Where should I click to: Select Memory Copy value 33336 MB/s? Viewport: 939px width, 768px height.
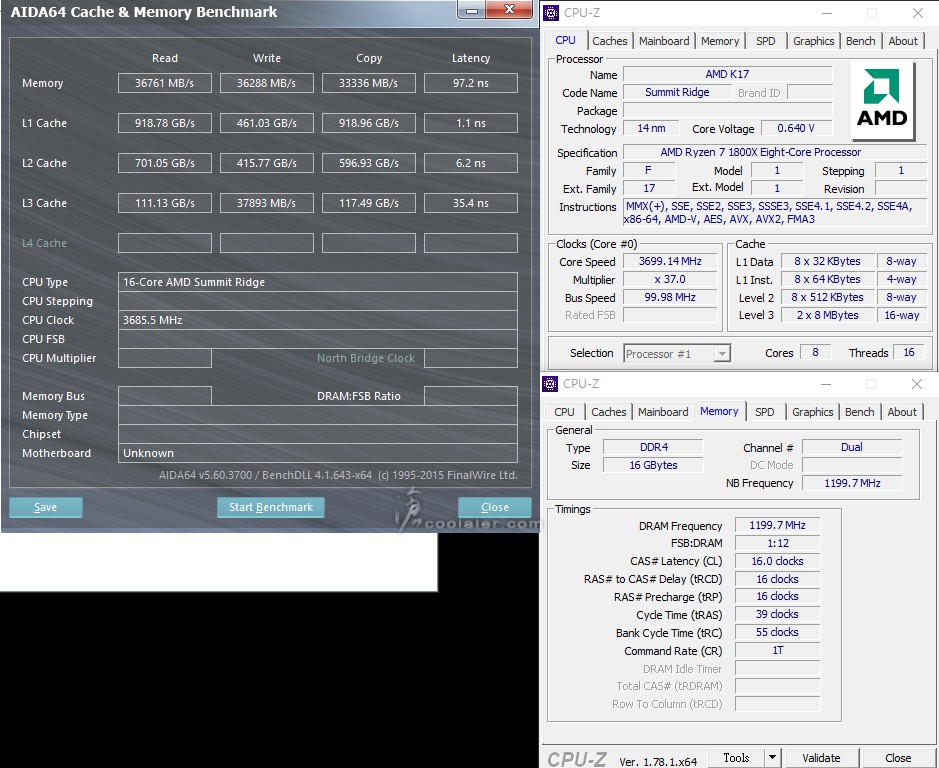click(x=368, y=83)
